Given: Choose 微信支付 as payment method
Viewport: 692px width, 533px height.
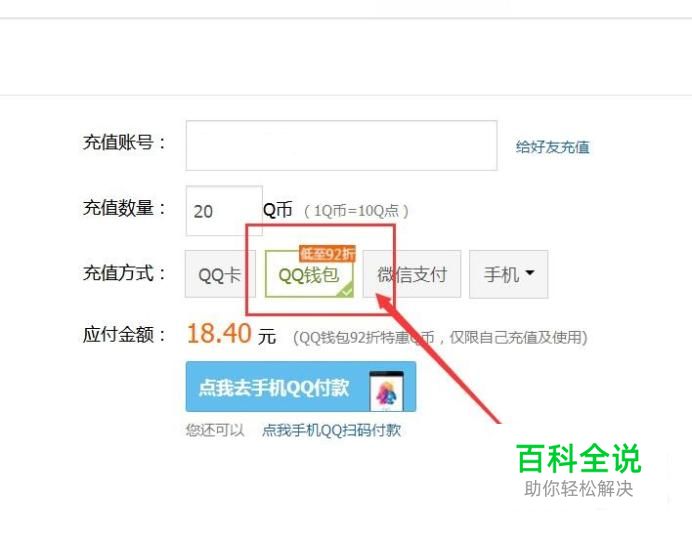Looking at the screenshot, I should tap(412, 274).
